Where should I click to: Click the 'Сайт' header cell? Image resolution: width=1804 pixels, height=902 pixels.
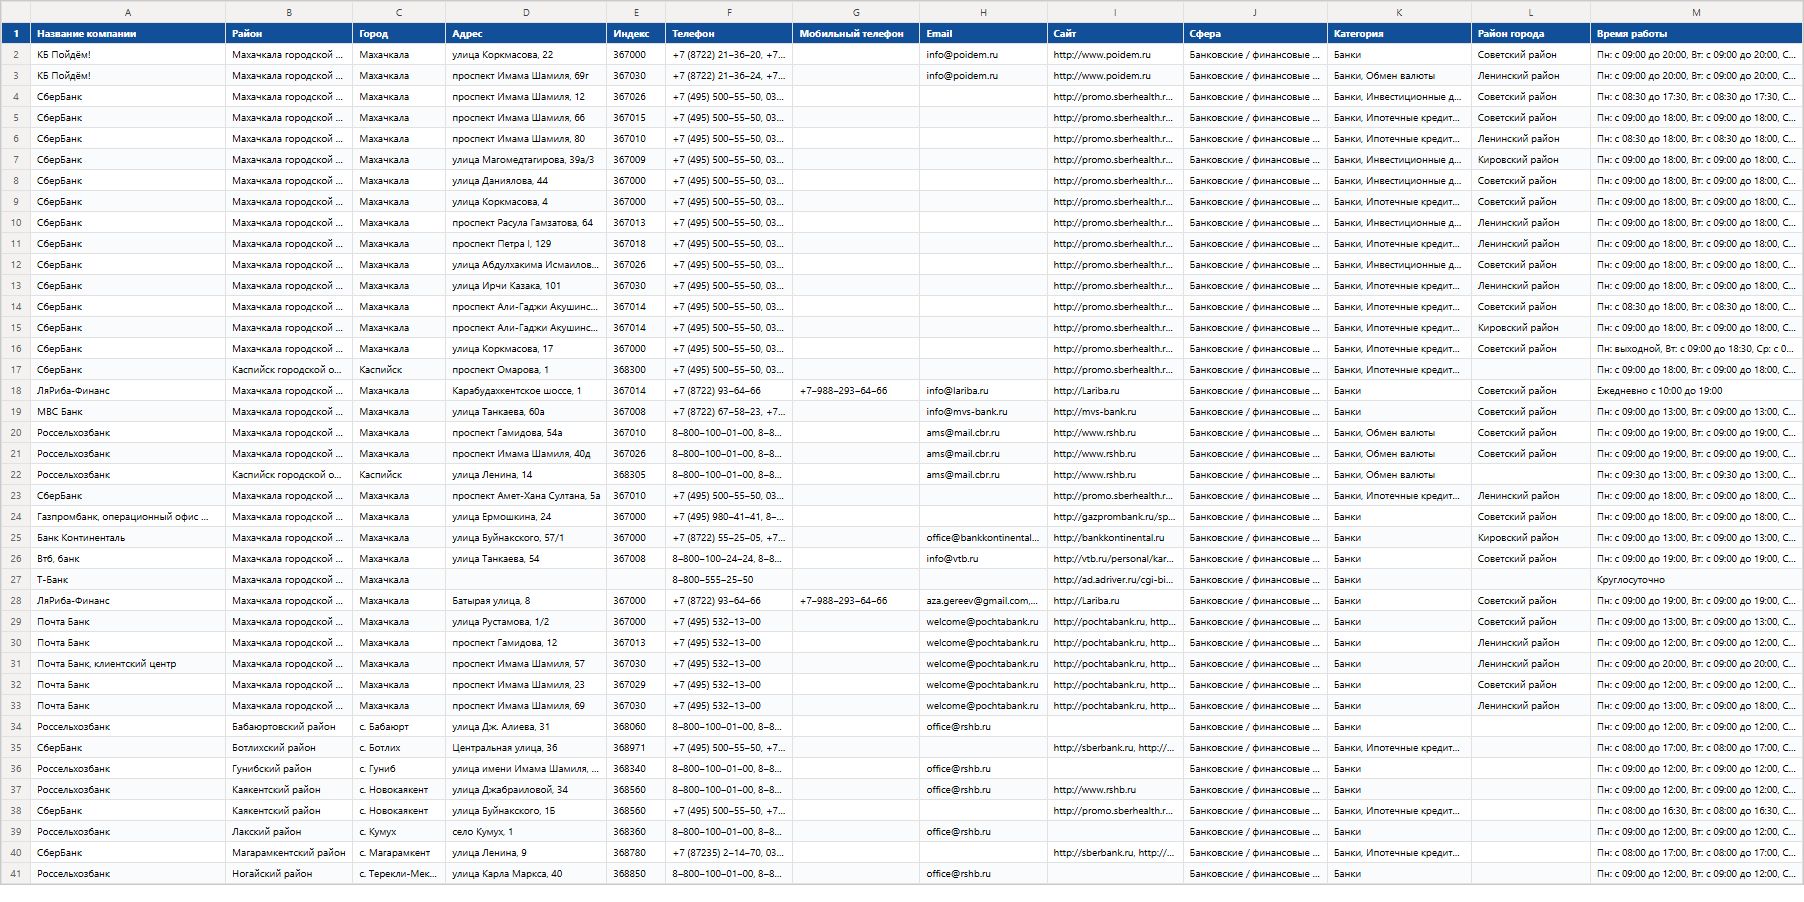pos(1115,34)
